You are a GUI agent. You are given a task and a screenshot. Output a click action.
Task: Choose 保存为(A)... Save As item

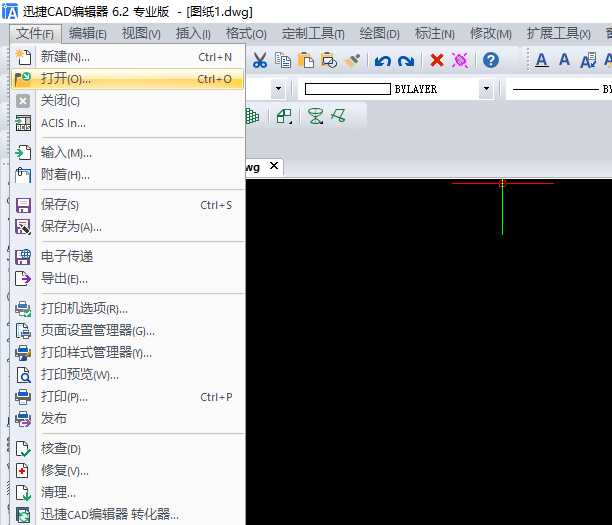[128, 226]
